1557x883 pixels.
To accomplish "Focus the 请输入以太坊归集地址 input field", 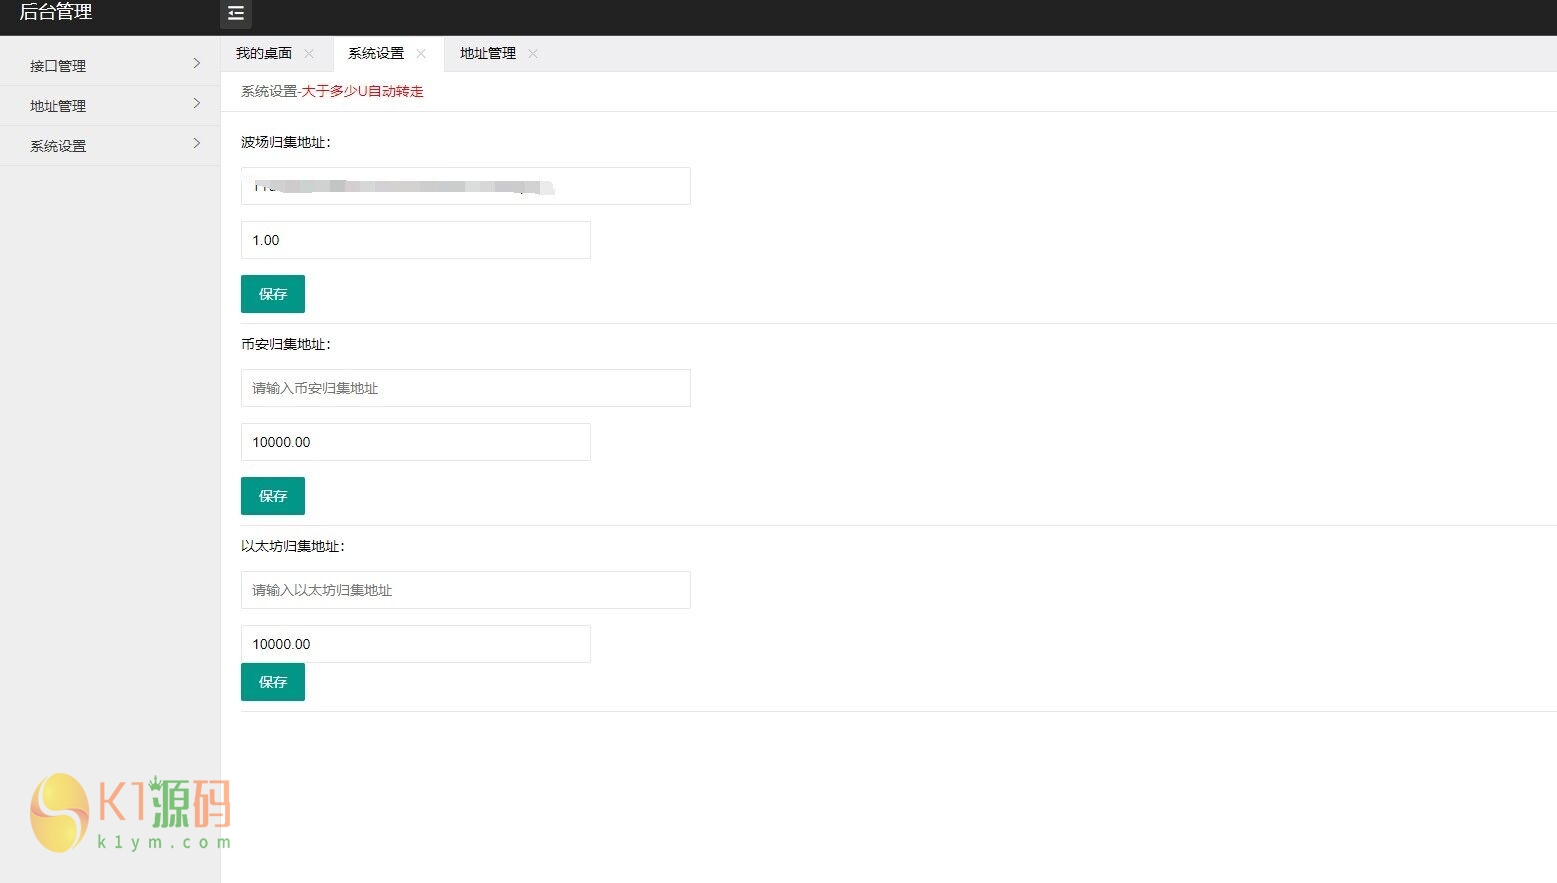I will pyautogui.click(x=466, y=590).
